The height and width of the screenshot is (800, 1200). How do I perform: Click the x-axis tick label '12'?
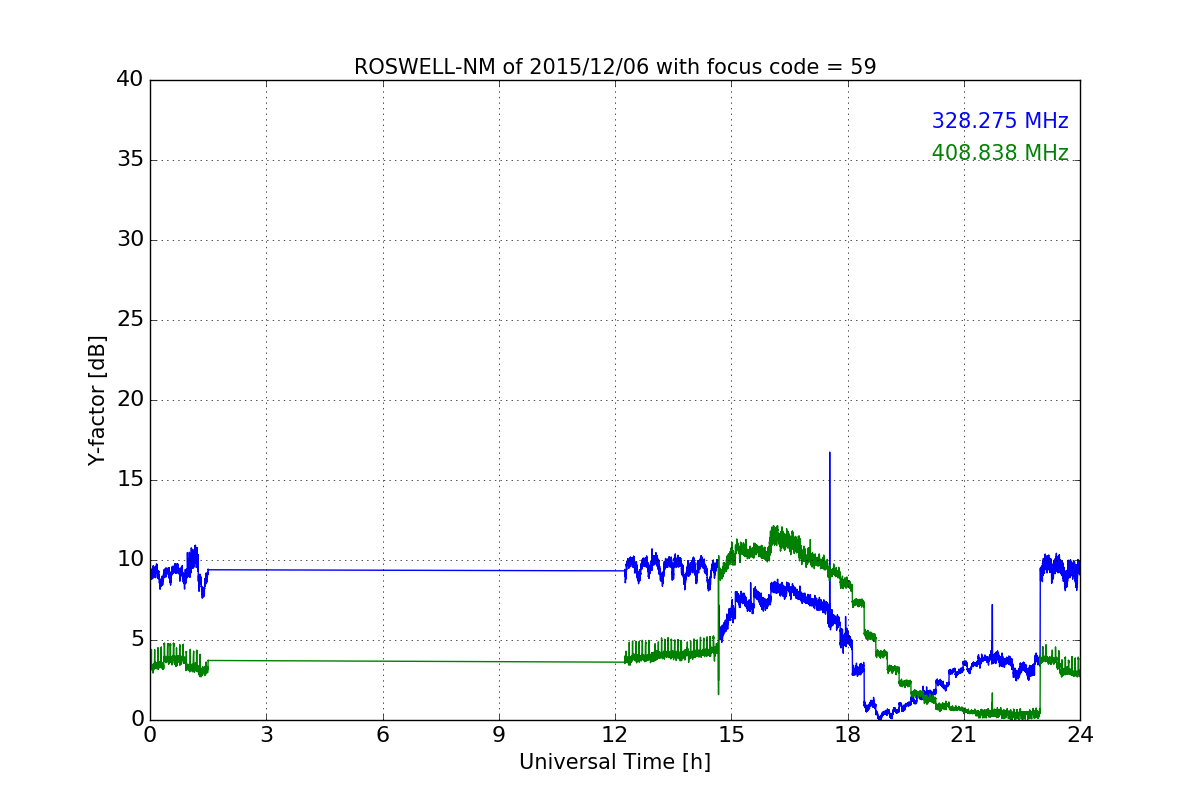(x=615, y=735)
